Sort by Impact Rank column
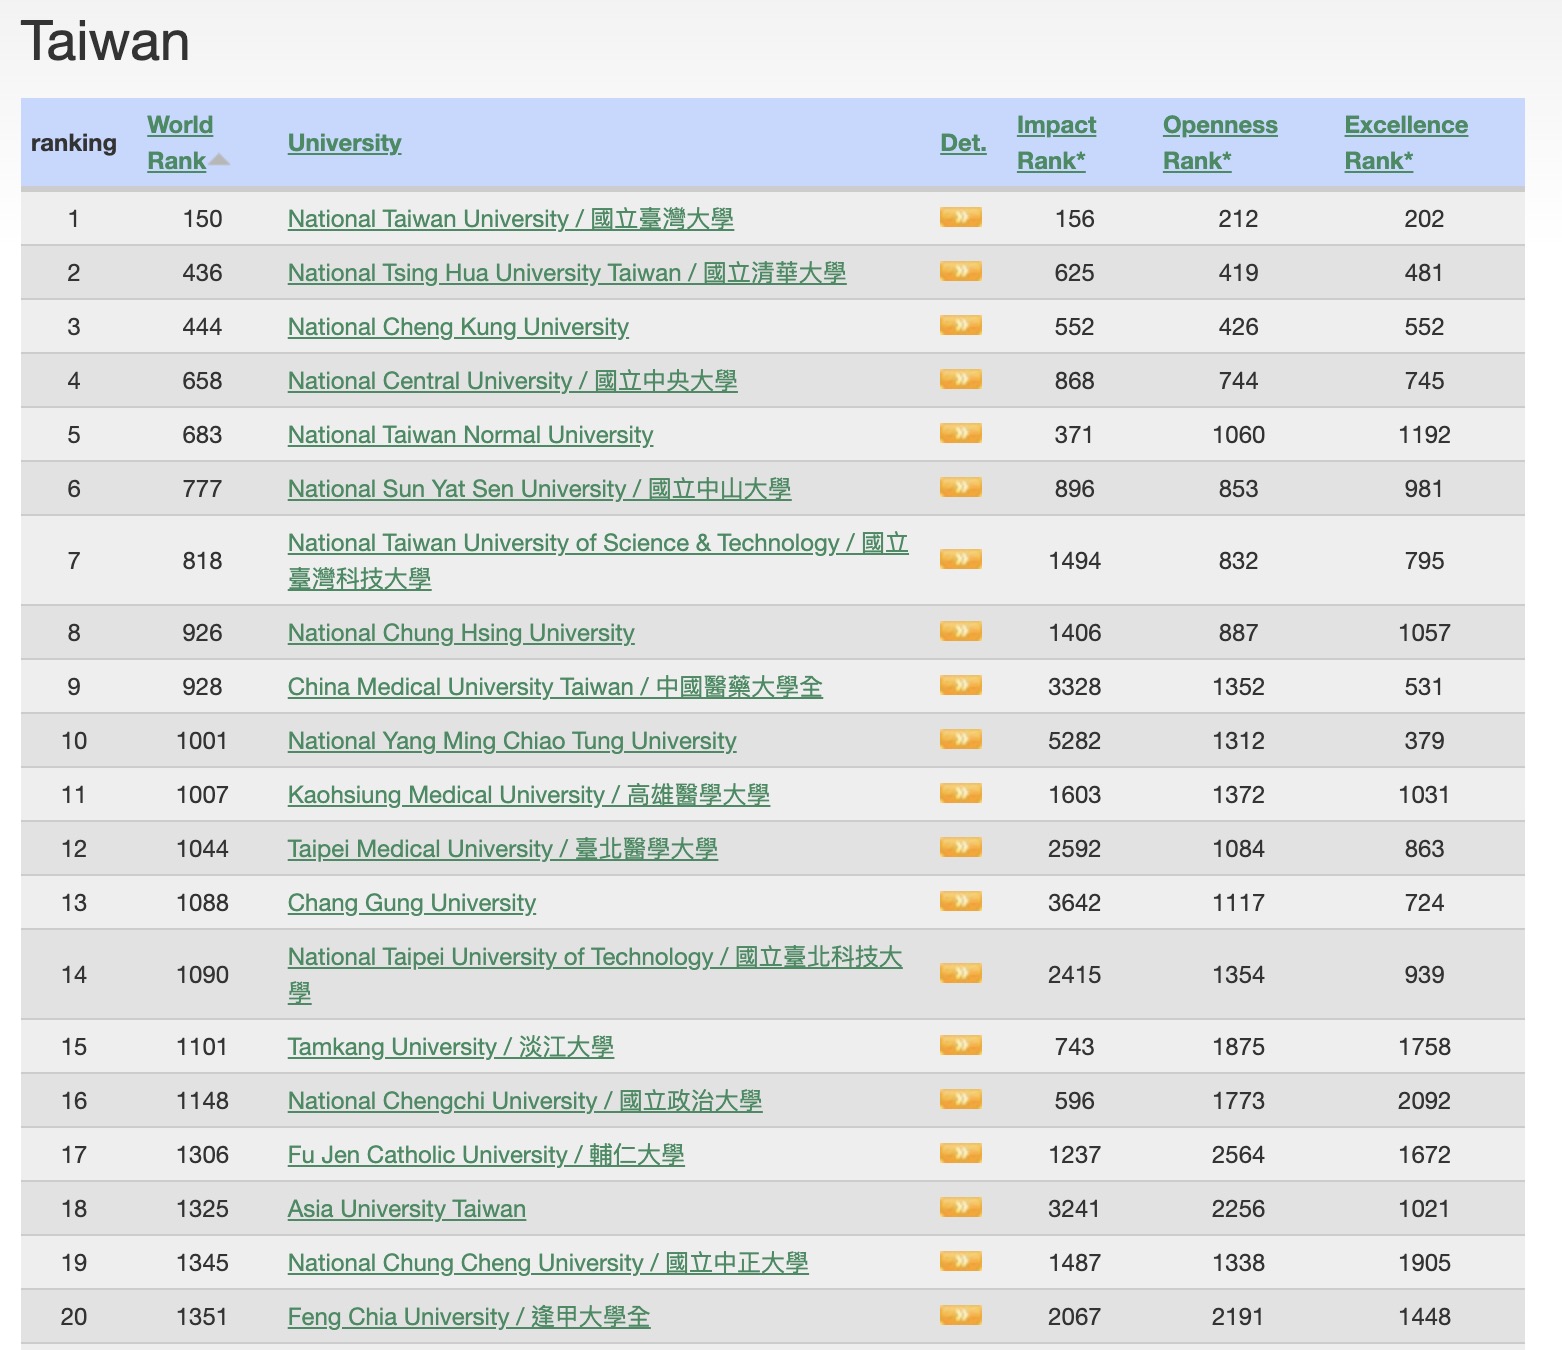Image resolution: width=1562 pixels, height=1350 pixels. click(x=1056, y=143)
